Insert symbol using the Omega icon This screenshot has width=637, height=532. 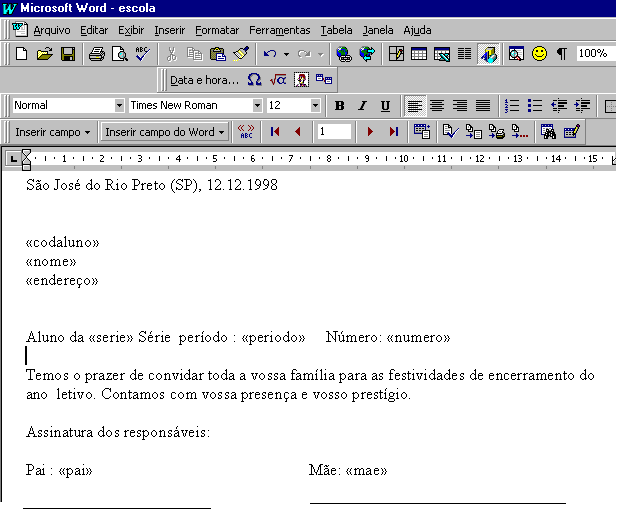coord(254,80)
